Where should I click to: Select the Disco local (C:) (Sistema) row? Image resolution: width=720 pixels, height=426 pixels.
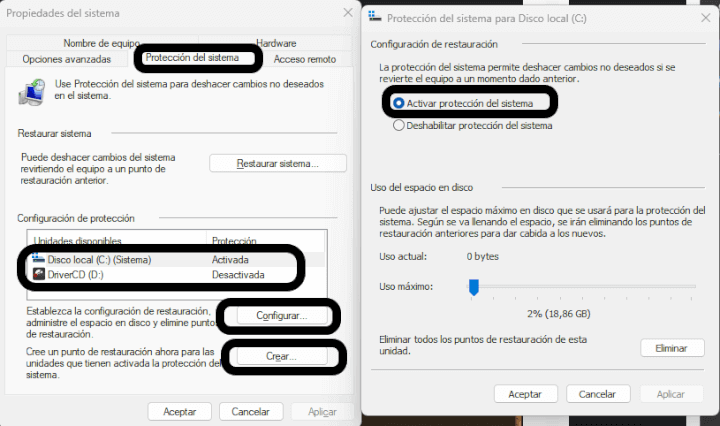click(x=176, y=260)
